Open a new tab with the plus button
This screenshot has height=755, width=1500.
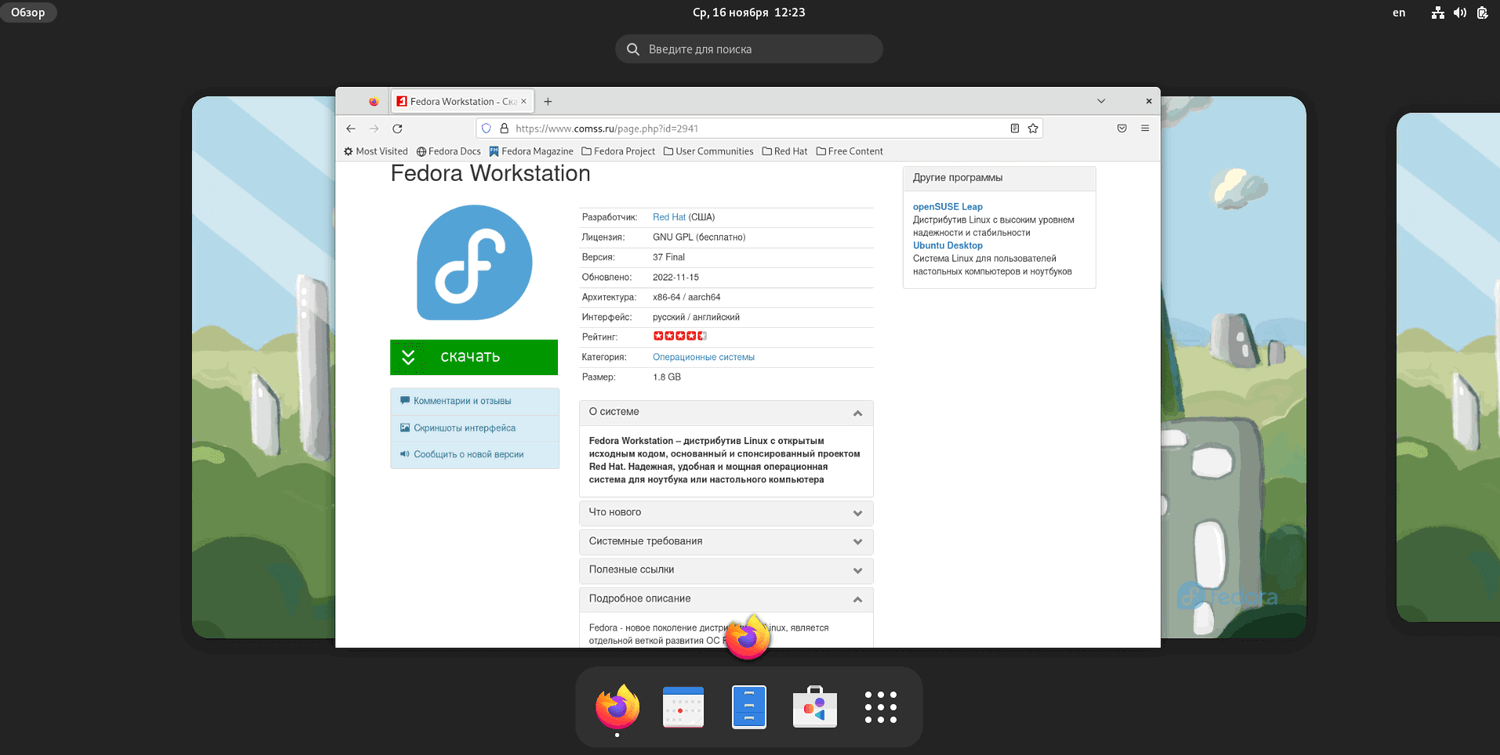[548, 101]
